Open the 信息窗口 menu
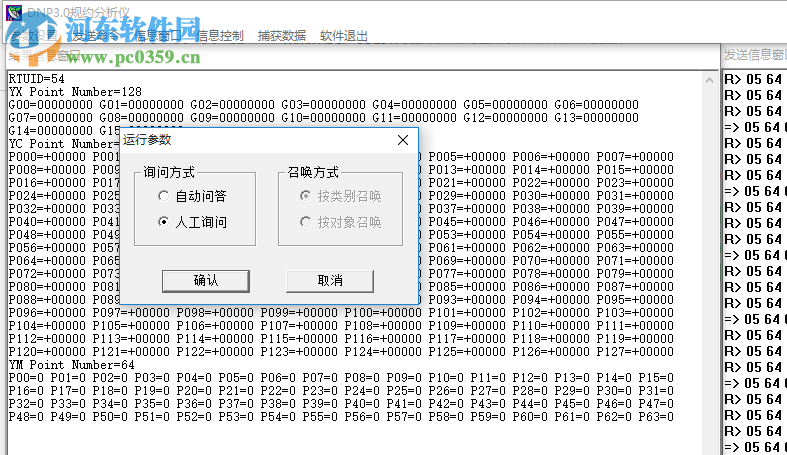787x455 pixels. [x=158, y=36]
